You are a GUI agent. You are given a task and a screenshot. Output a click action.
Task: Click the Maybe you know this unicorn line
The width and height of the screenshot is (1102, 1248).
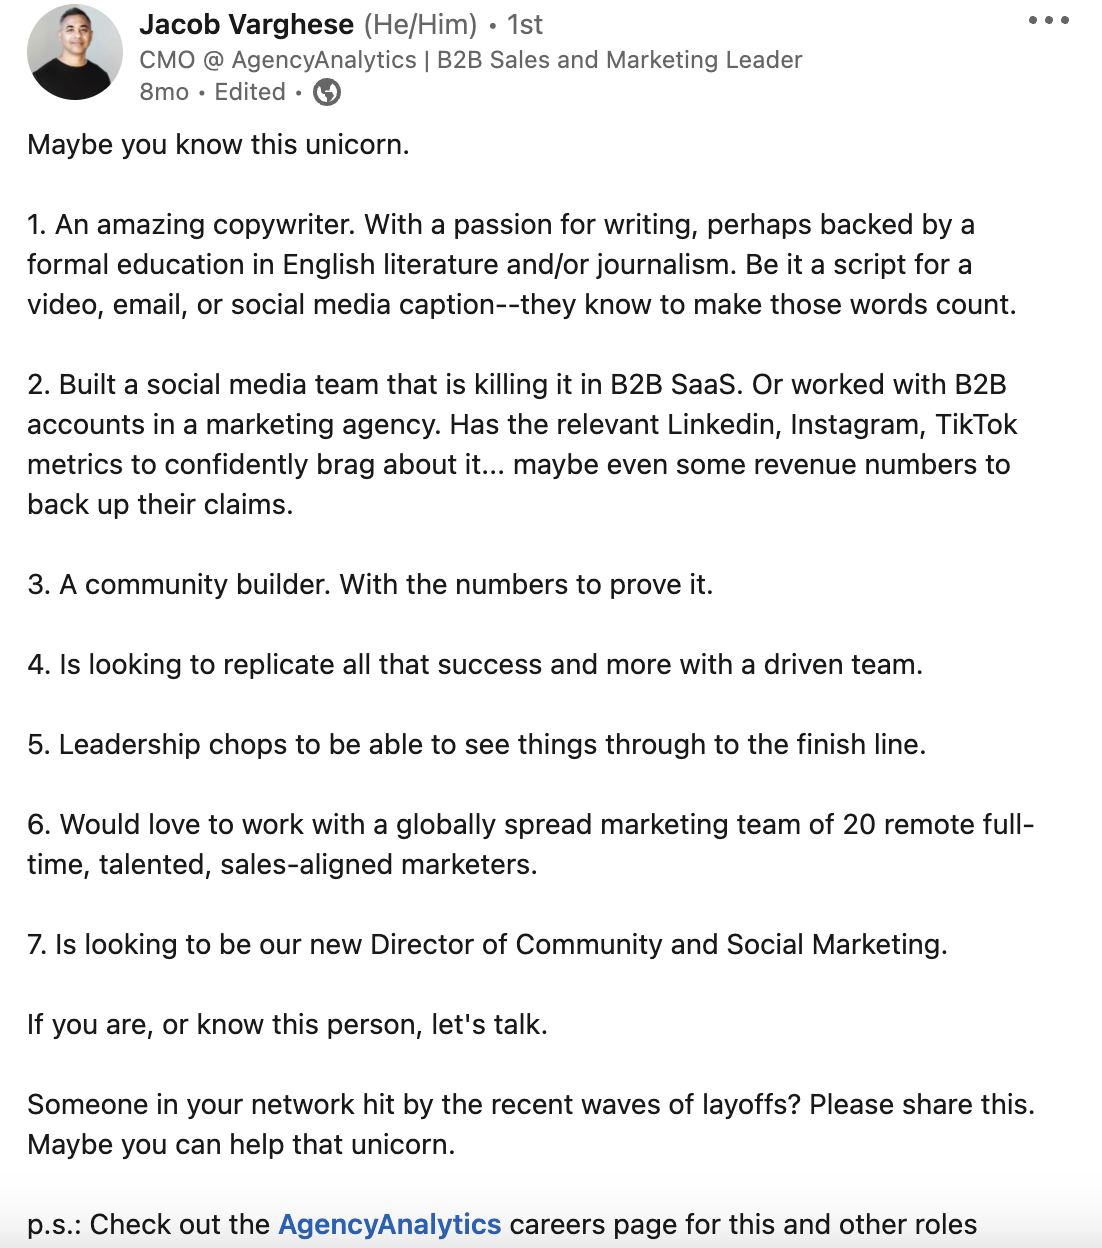pos(218,145)
